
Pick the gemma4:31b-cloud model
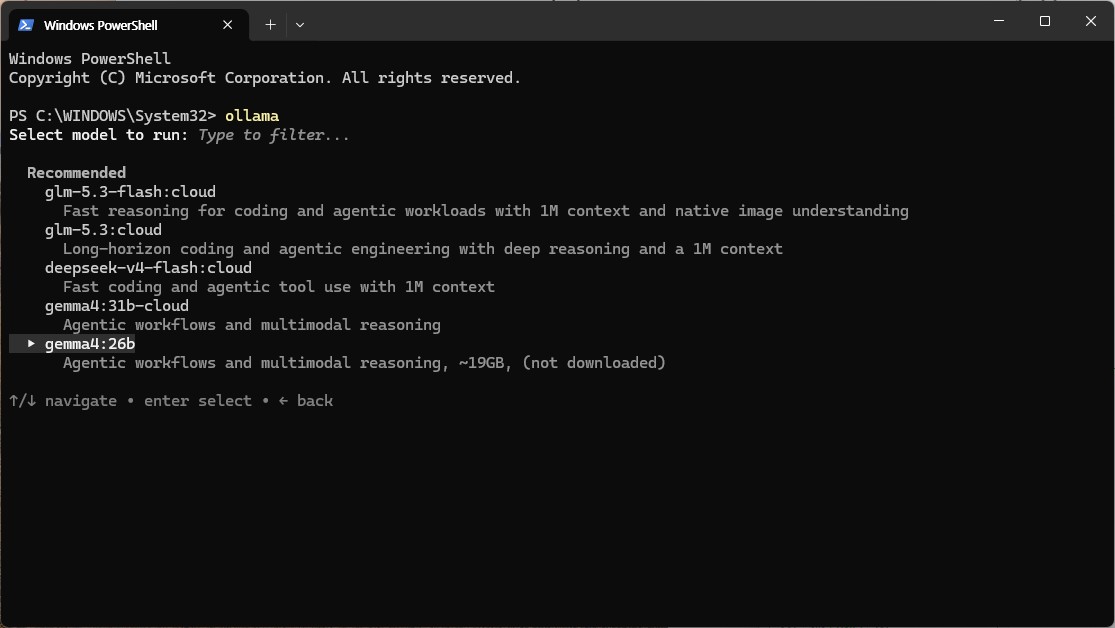coord(117,306)
